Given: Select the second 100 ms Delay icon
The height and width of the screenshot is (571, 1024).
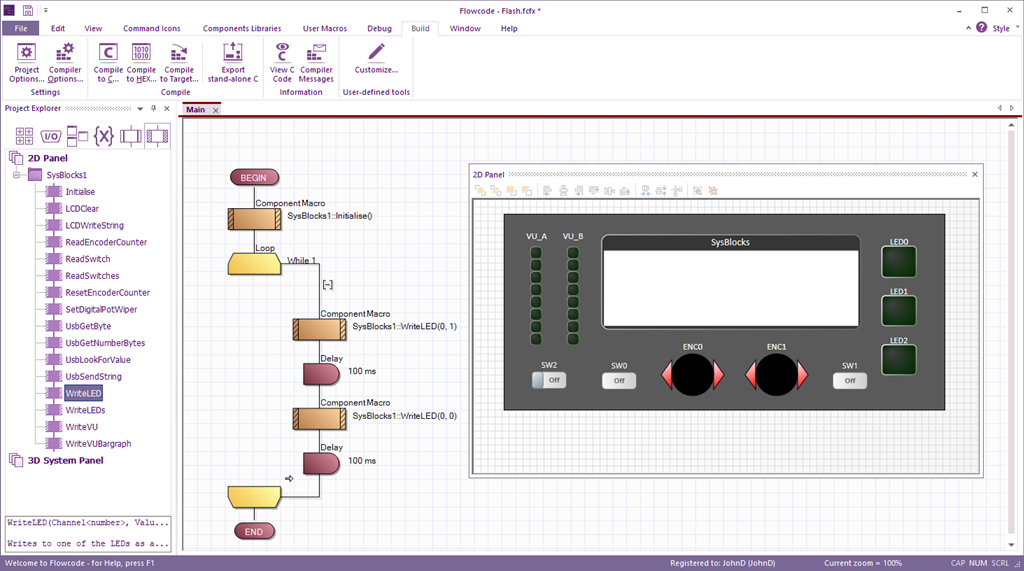Looking at the screenshot, I should 321,464.
